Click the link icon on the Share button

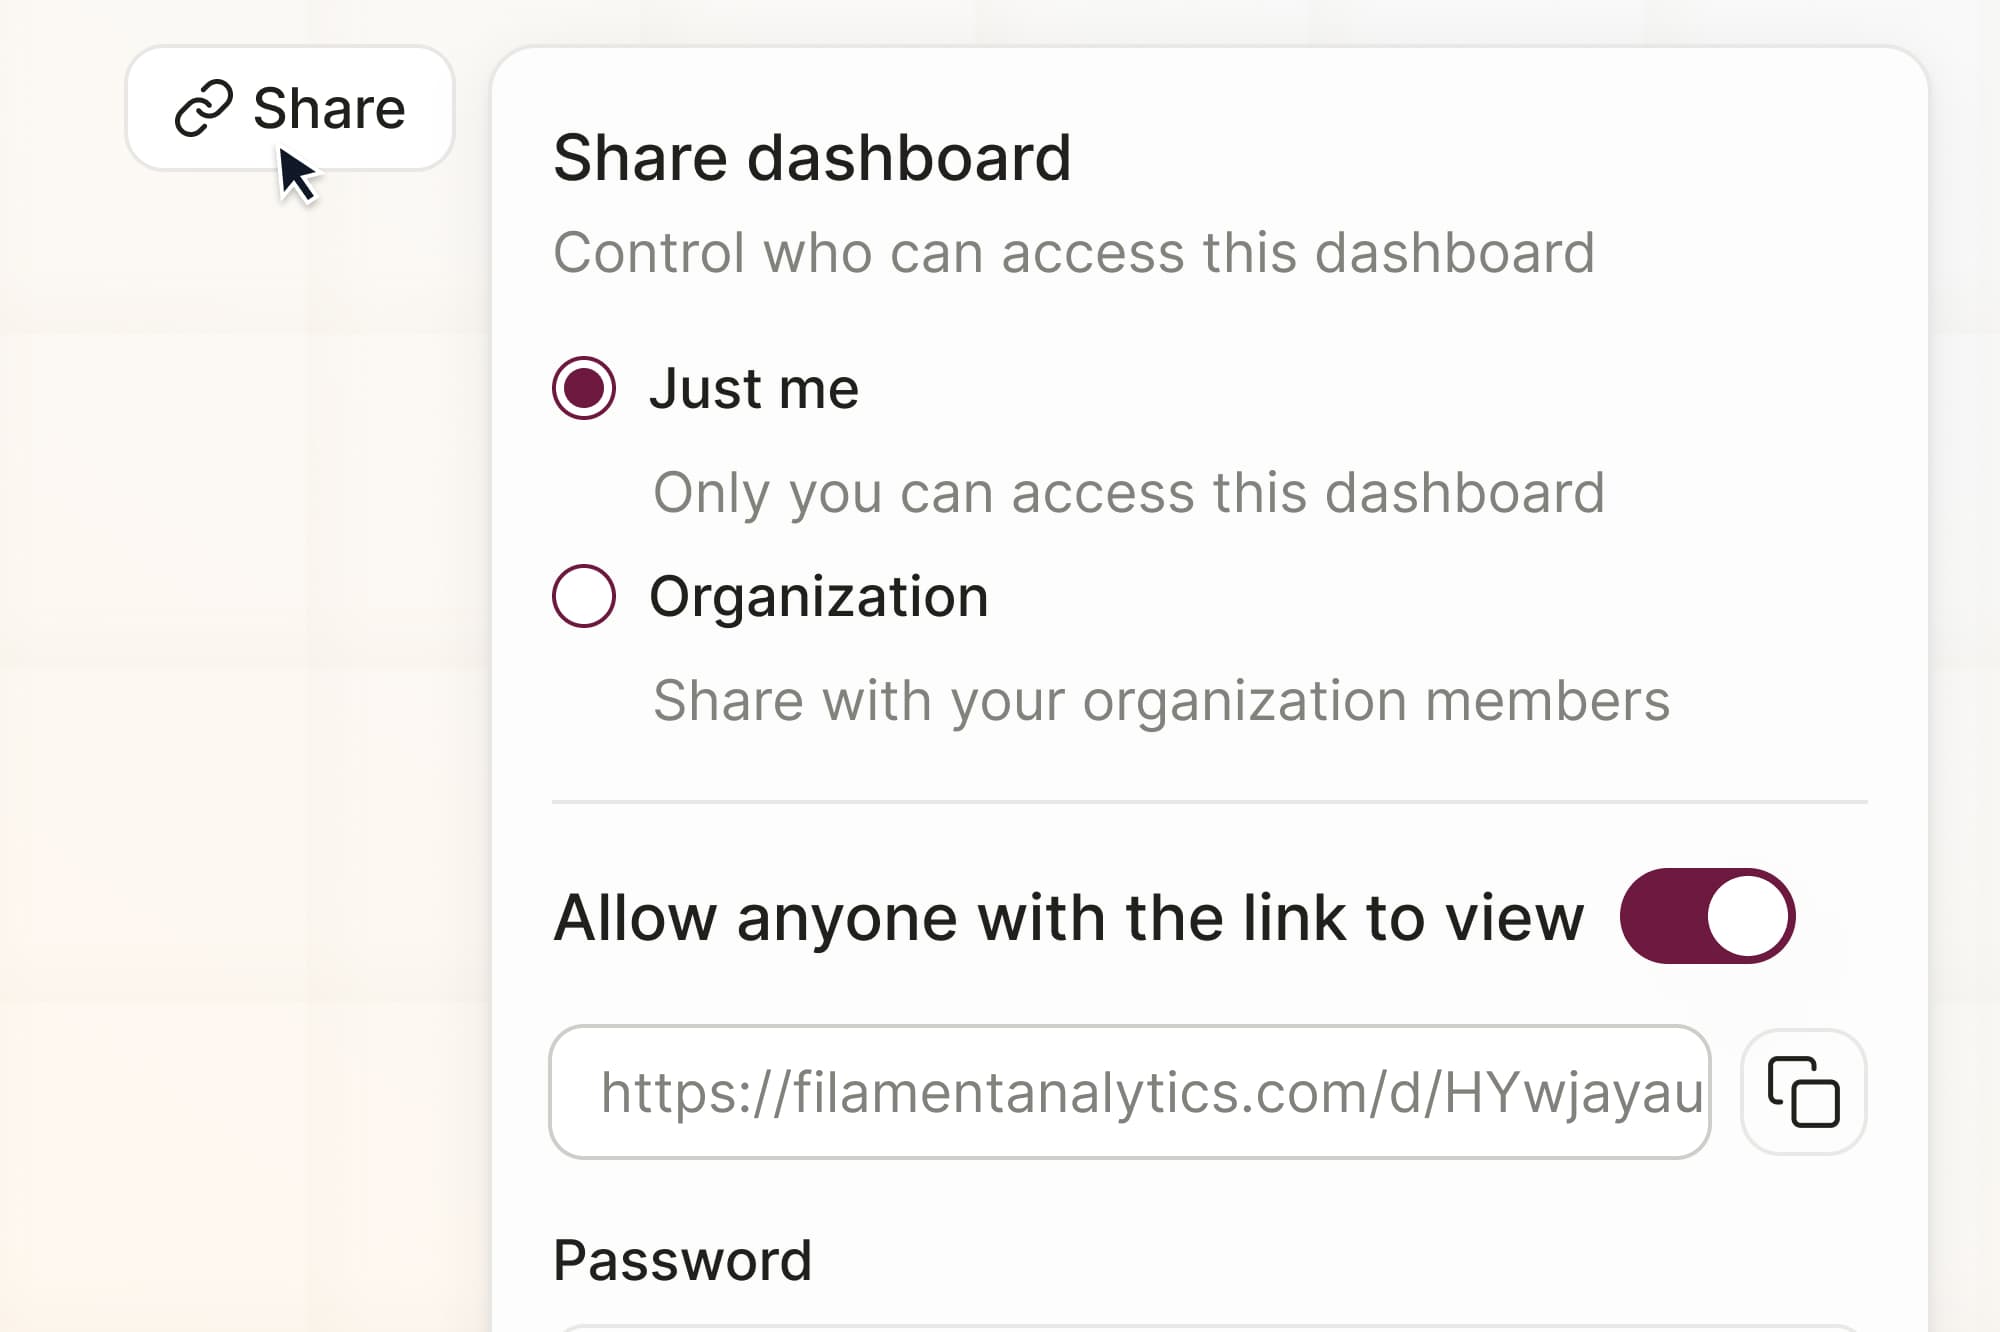[203, 108]
